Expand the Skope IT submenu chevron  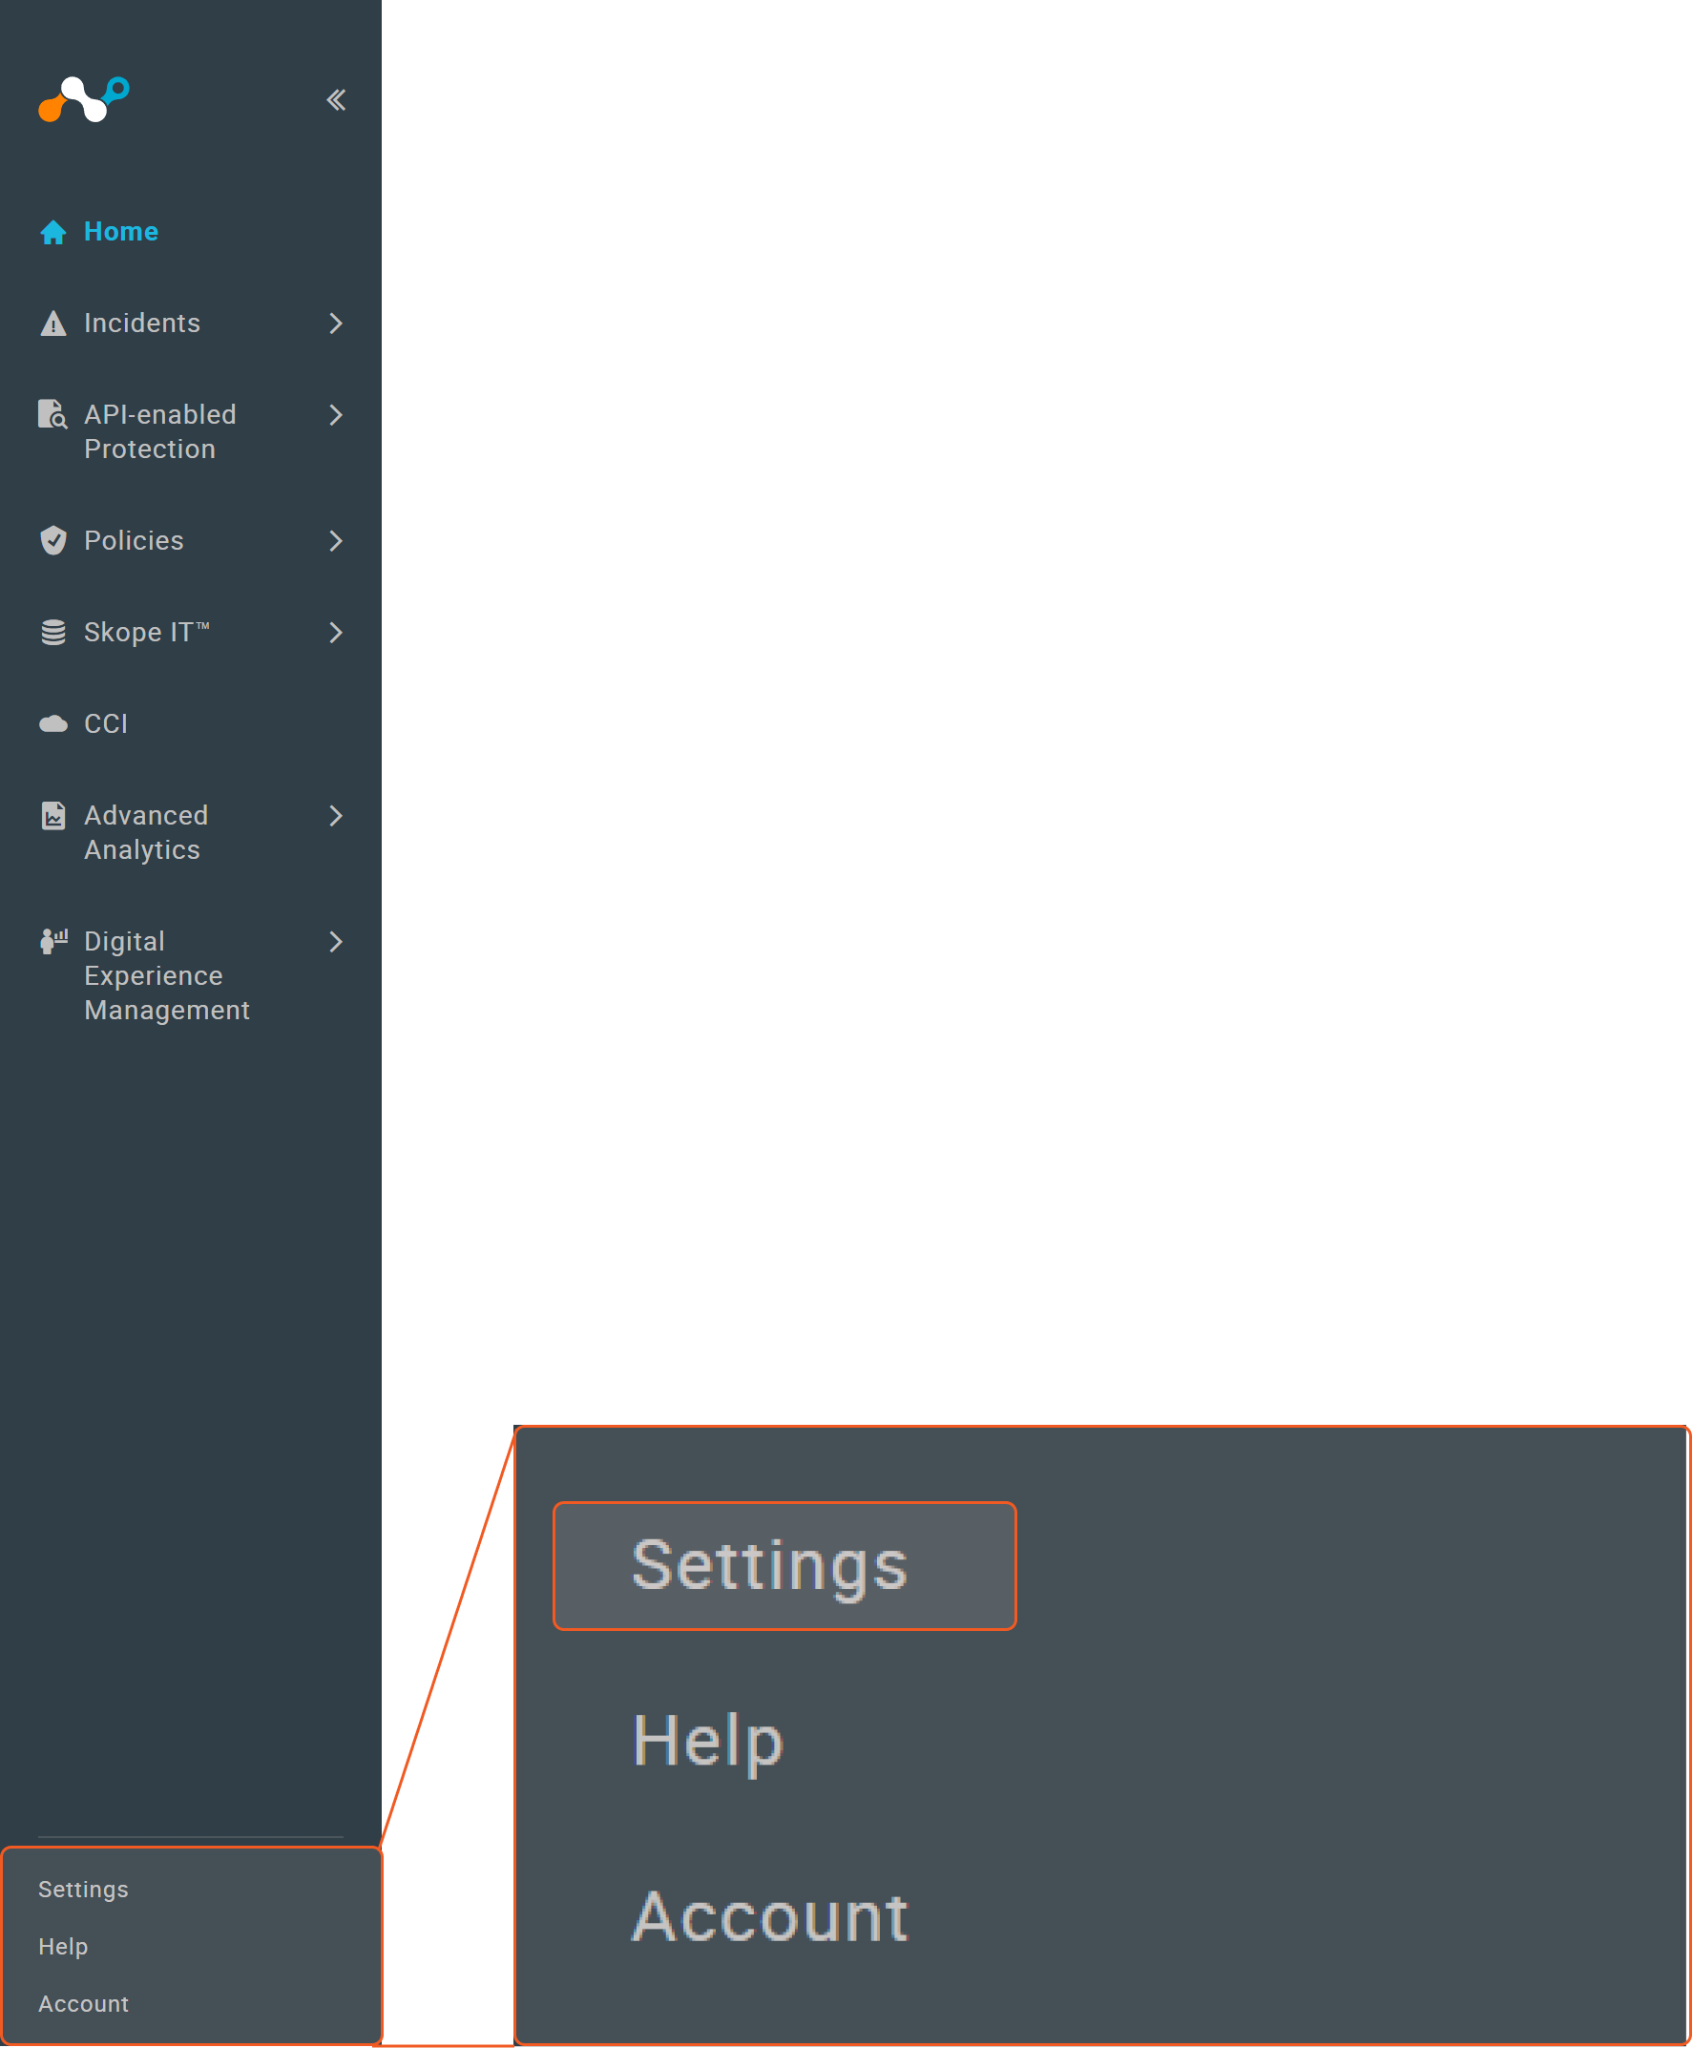(336, 632)
